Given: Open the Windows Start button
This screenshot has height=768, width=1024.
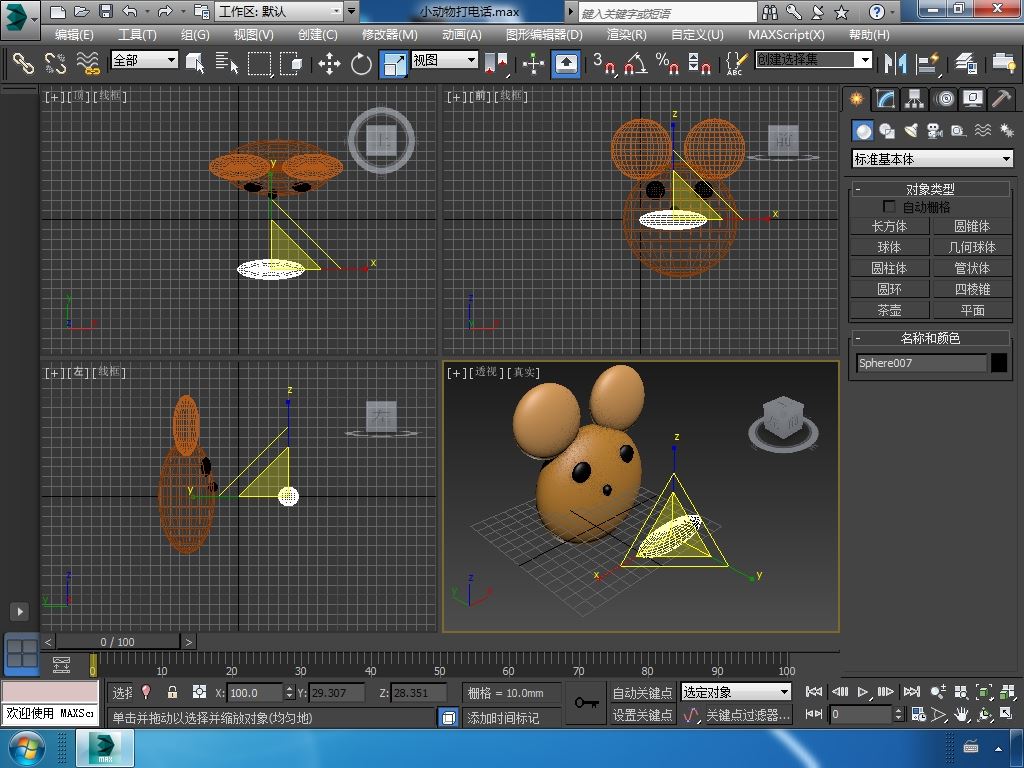Looking at the screenshot, I should pyautogui.click(x=26, y=748).
